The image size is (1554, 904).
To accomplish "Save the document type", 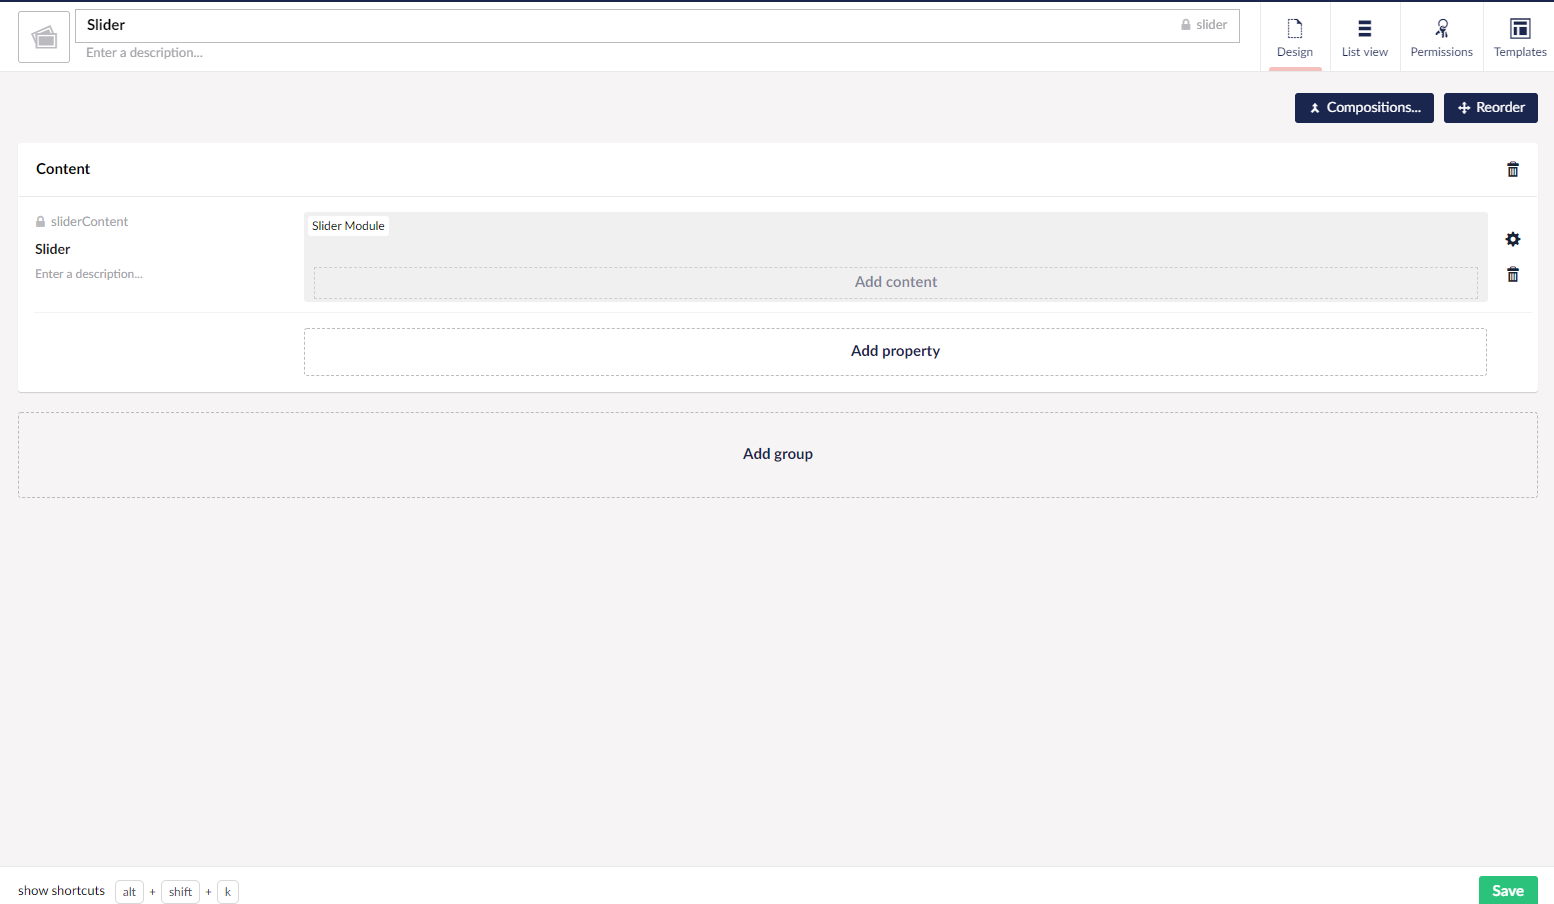I will tap(1507, 890).
